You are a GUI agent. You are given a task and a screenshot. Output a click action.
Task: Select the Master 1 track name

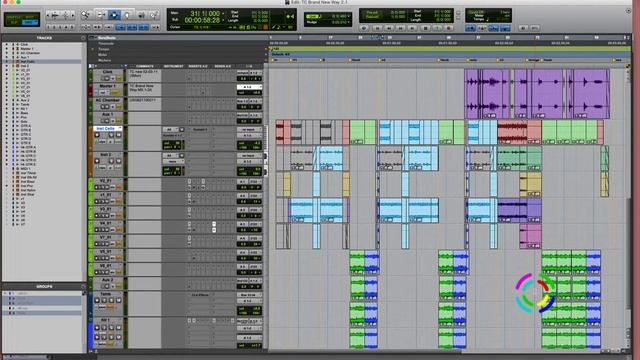[108, 86]
